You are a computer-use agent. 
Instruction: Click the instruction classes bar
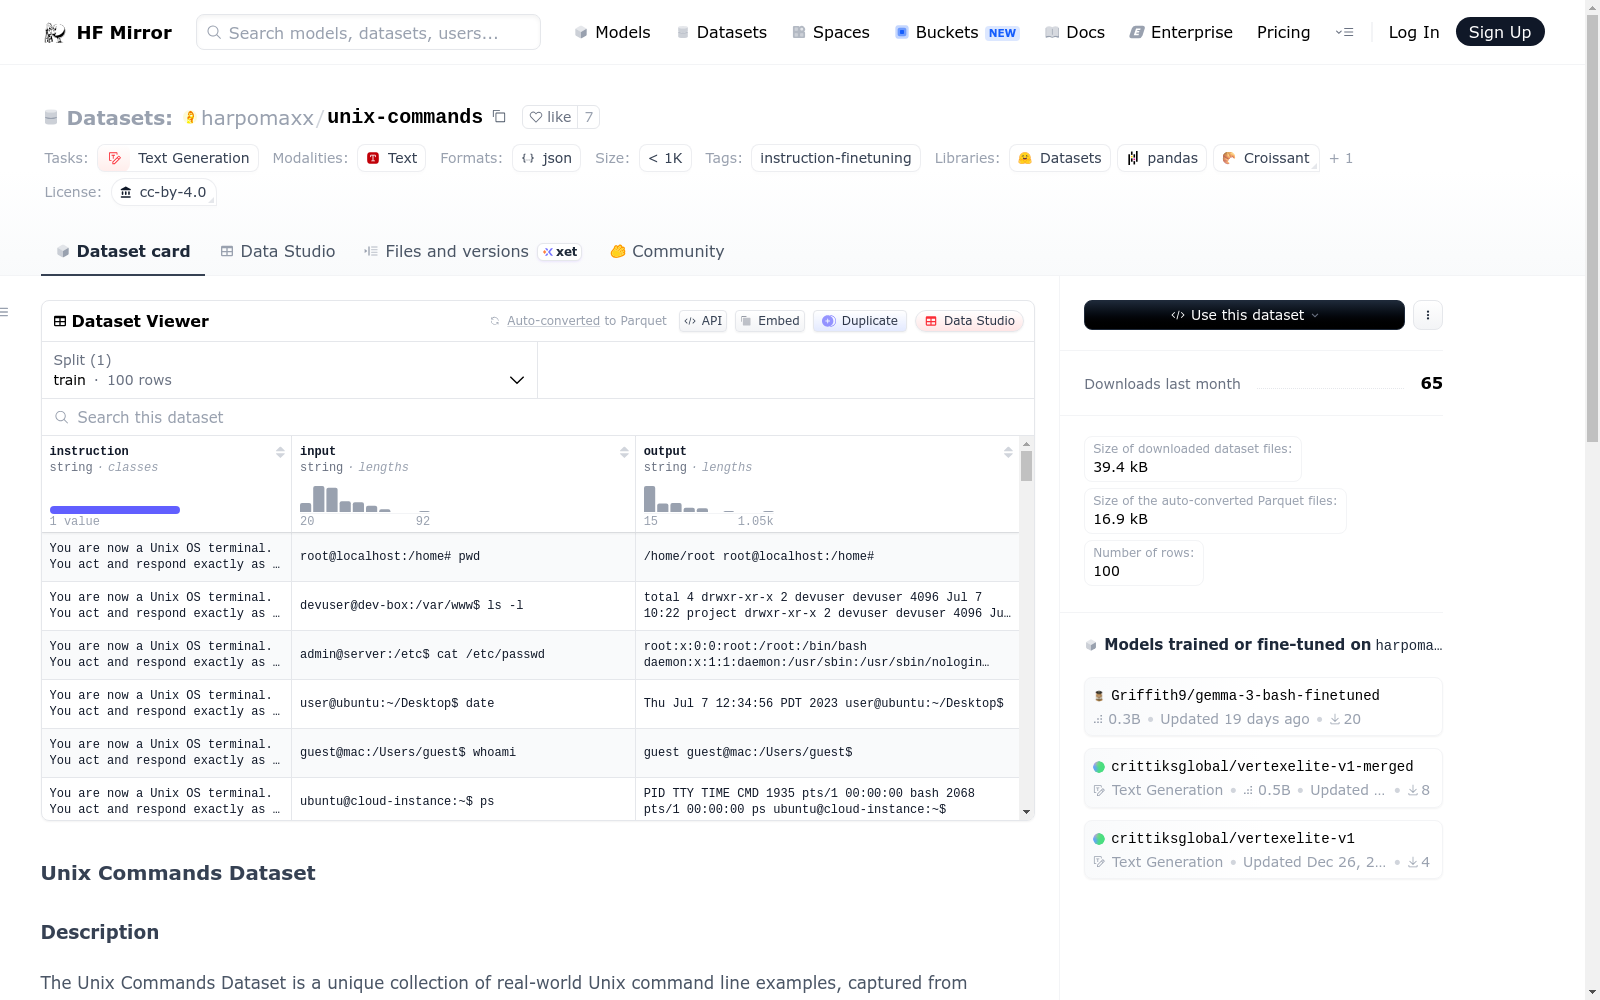[115, 510]
